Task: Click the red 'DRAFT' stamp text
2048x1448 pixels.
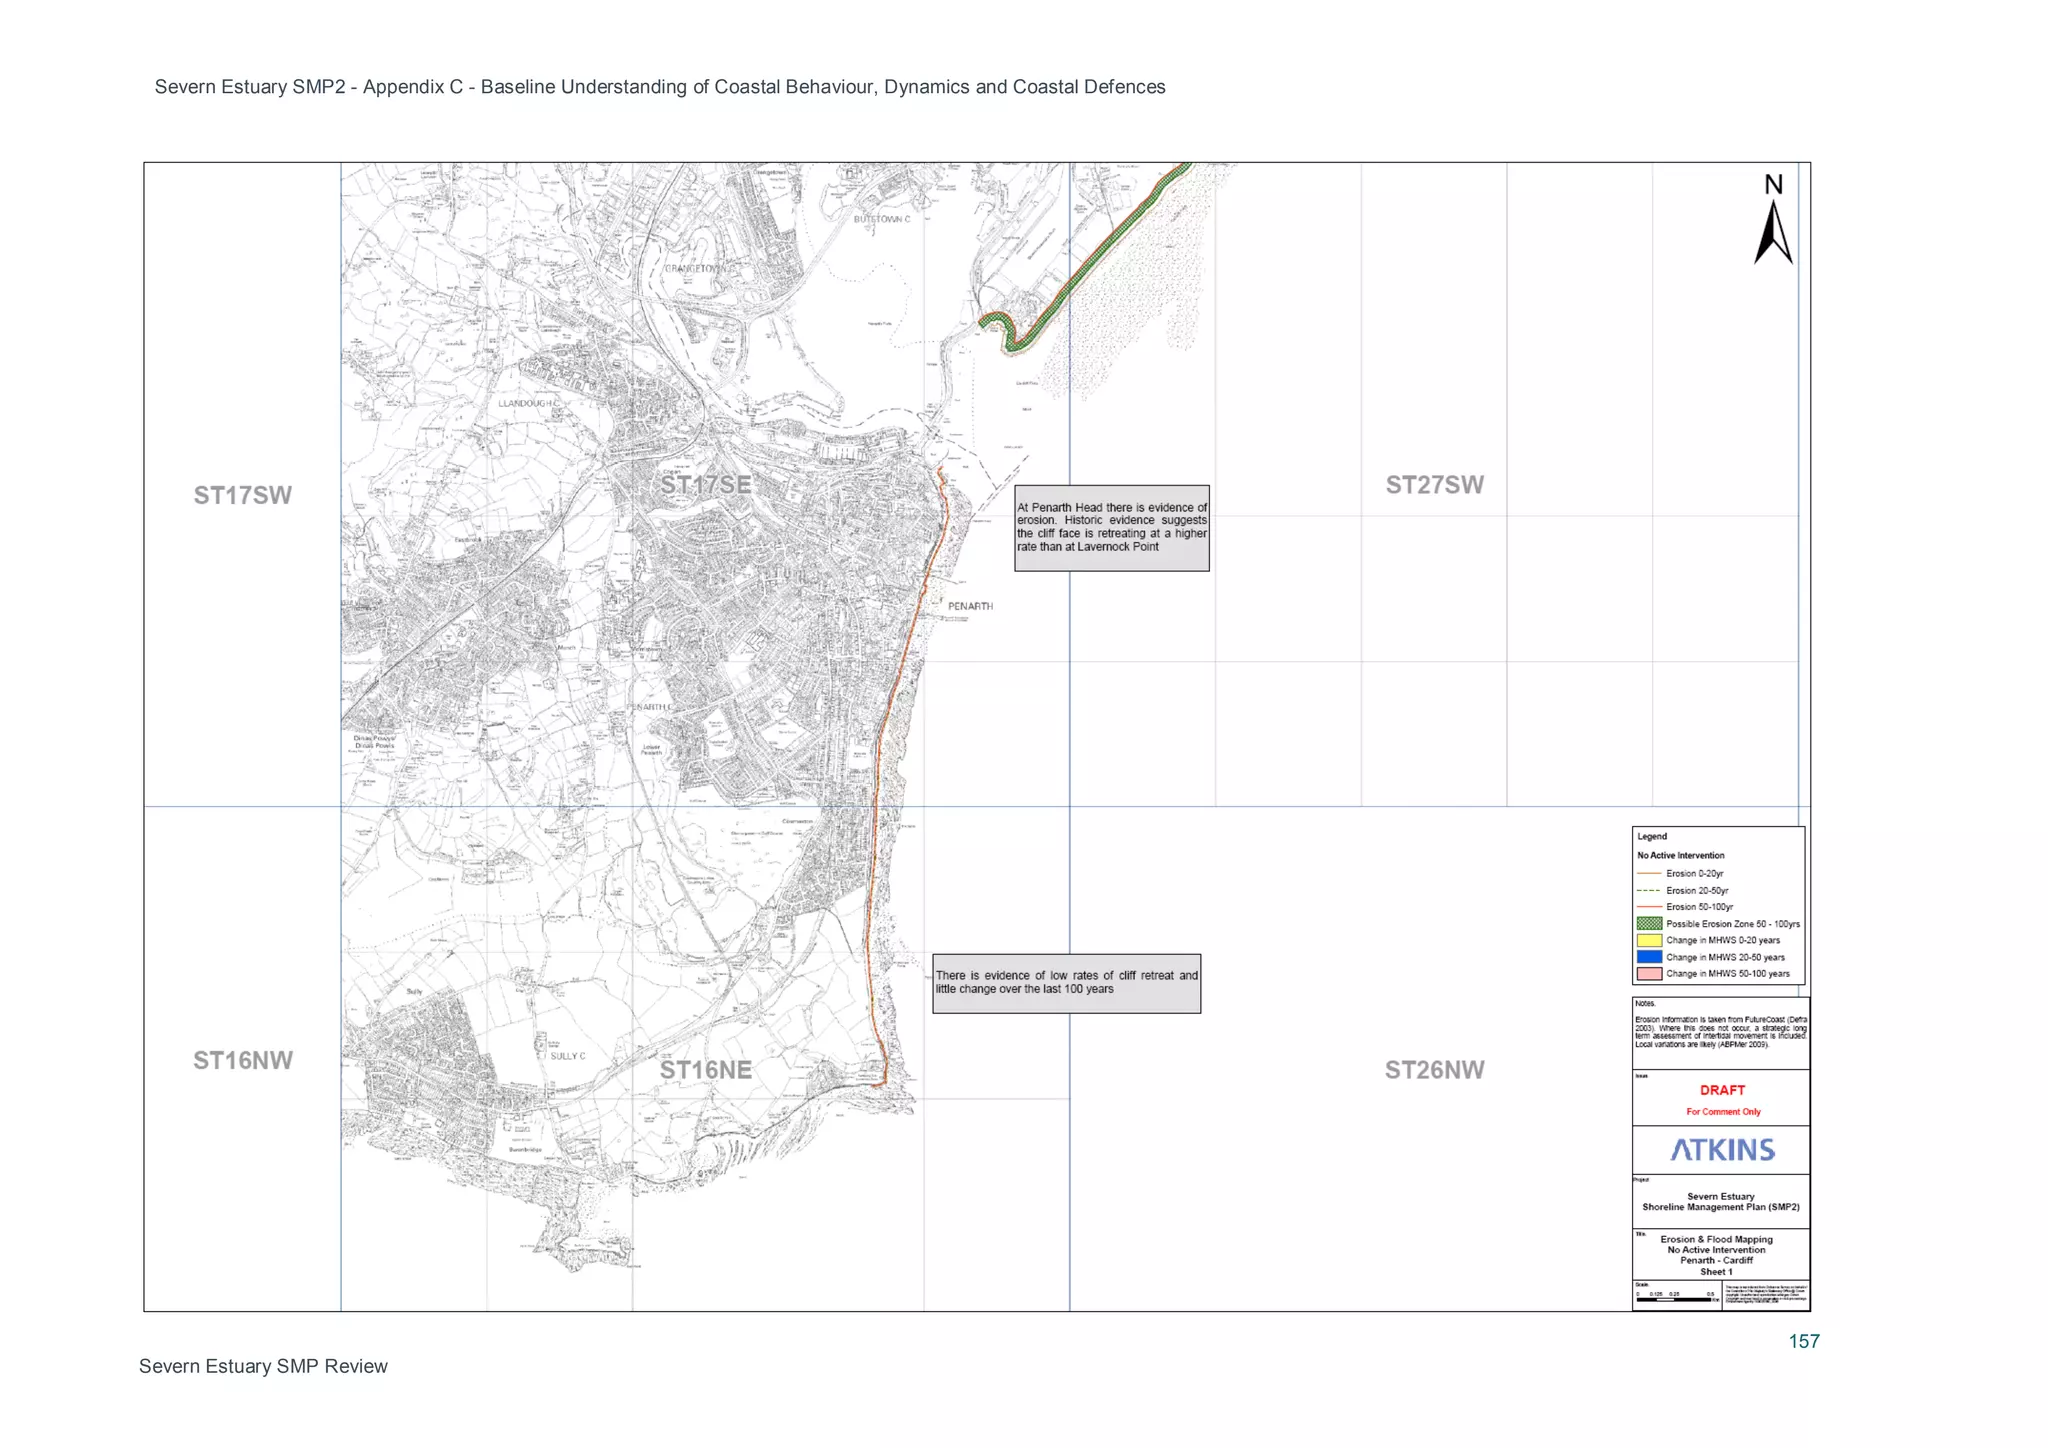Action: point(1722,1091)
